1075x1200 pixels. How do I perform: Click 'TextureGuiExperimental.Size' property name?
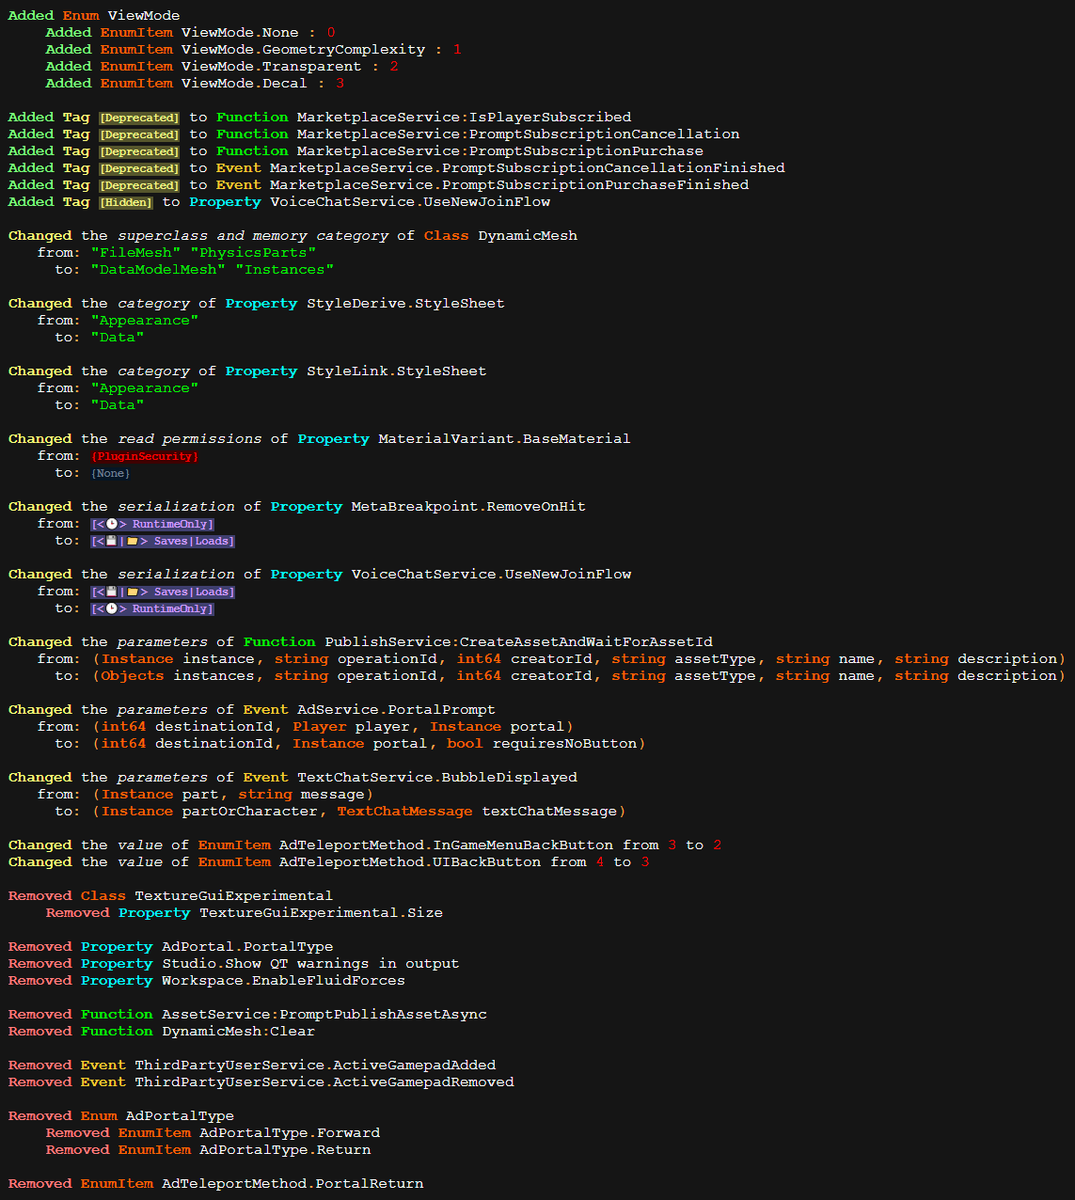pos(321,913)
